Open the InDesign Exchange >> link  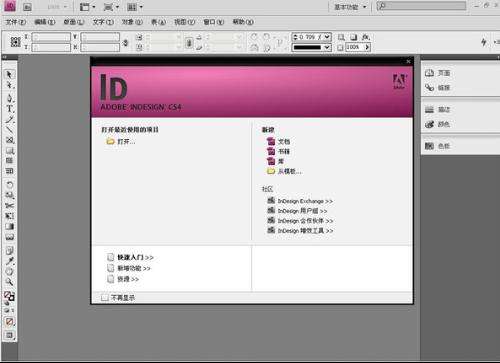point(300,201)
